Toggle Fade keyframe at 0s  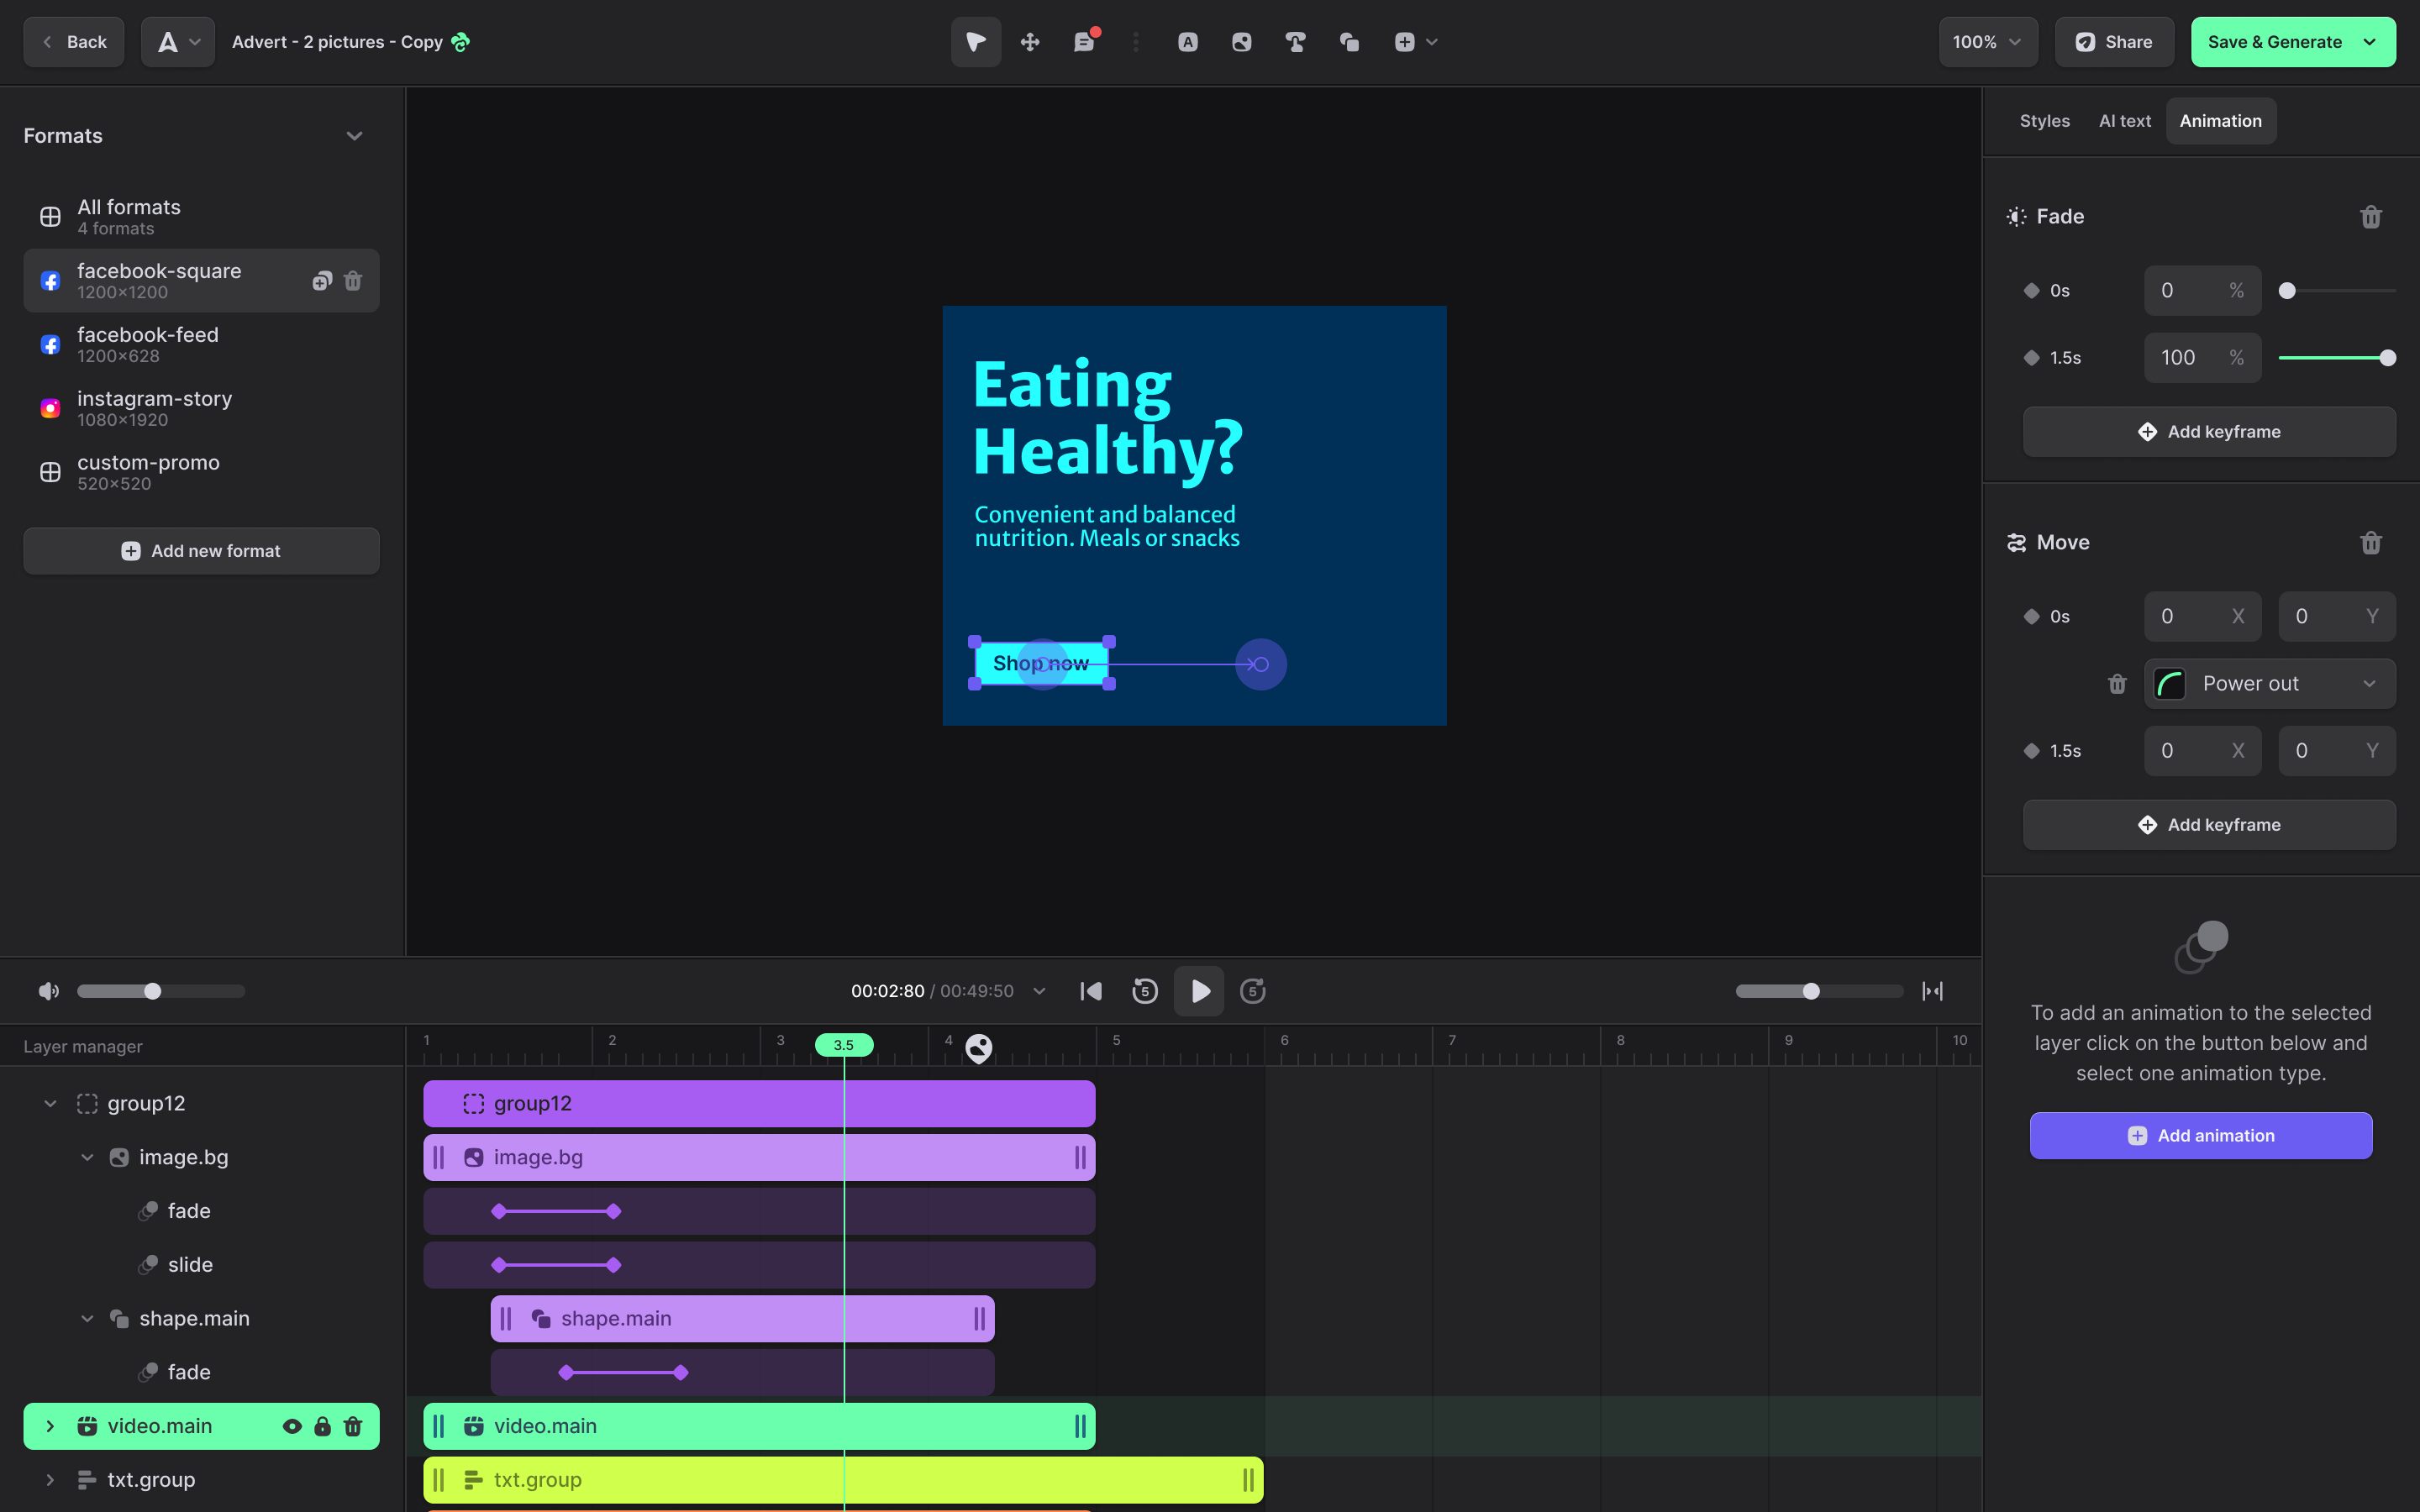2031,291
